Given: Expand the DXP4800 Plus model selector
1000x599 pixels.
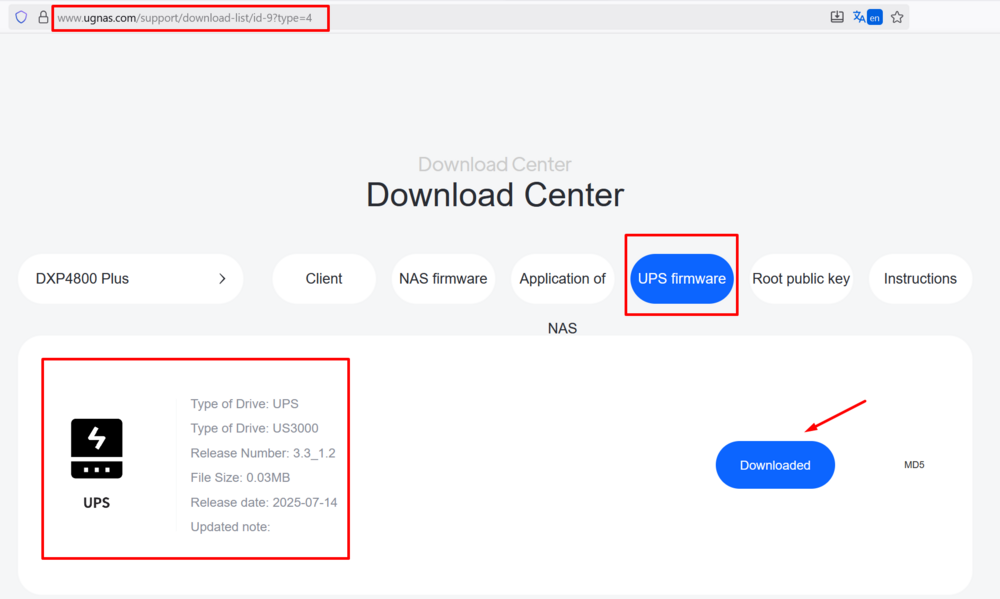Looking at the screenshot, I should coord(131,279).
